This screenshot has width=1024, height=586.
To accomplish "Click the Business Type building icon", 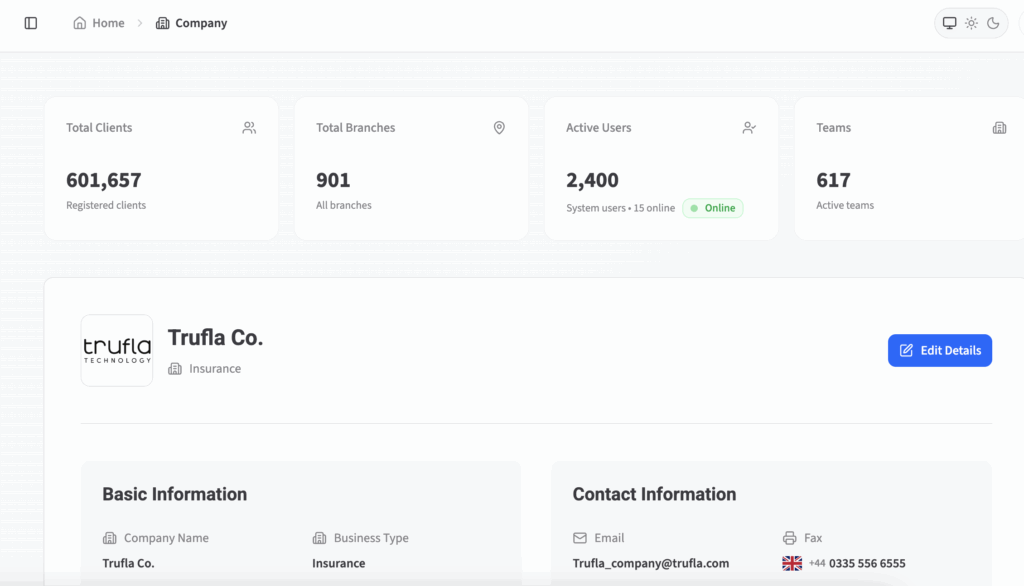I will [320, 538].
